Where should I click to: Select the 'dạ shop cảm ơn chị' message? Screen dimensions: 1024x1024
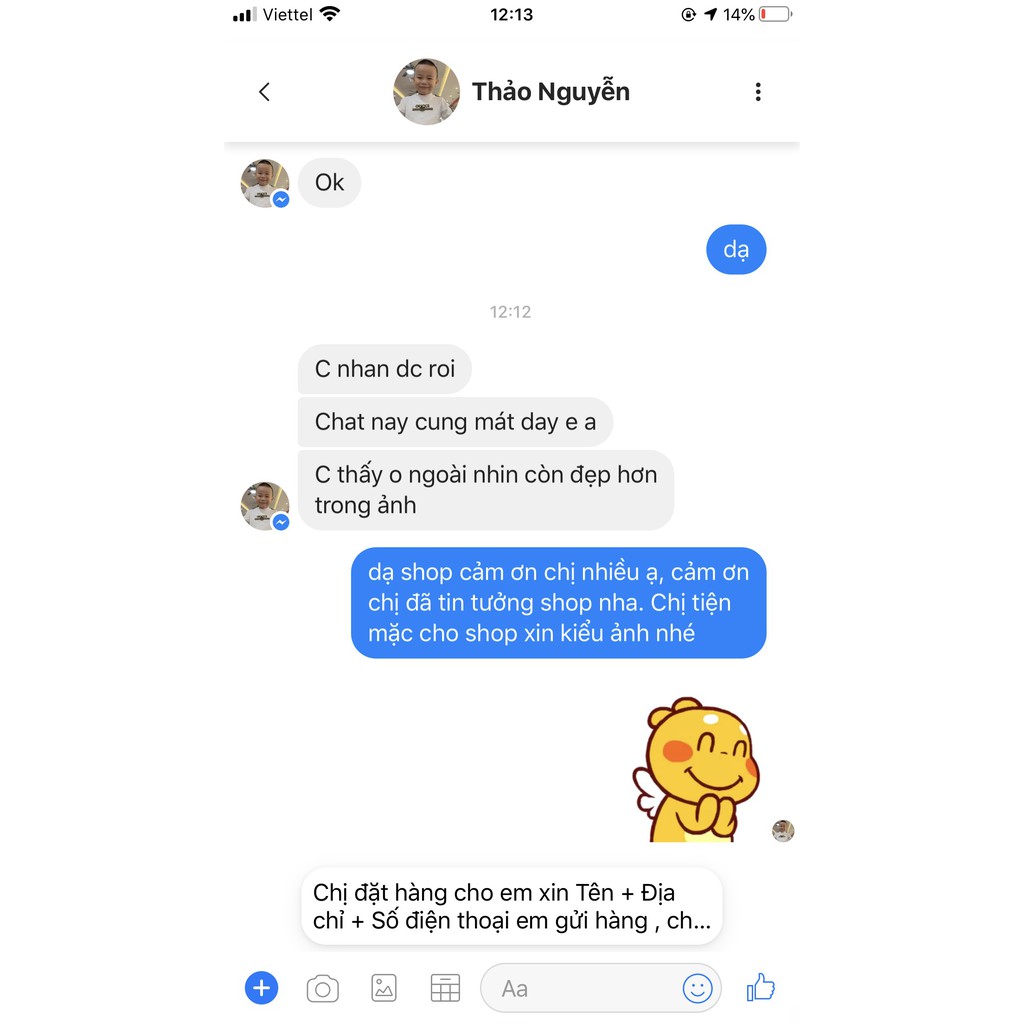(558, 603)
